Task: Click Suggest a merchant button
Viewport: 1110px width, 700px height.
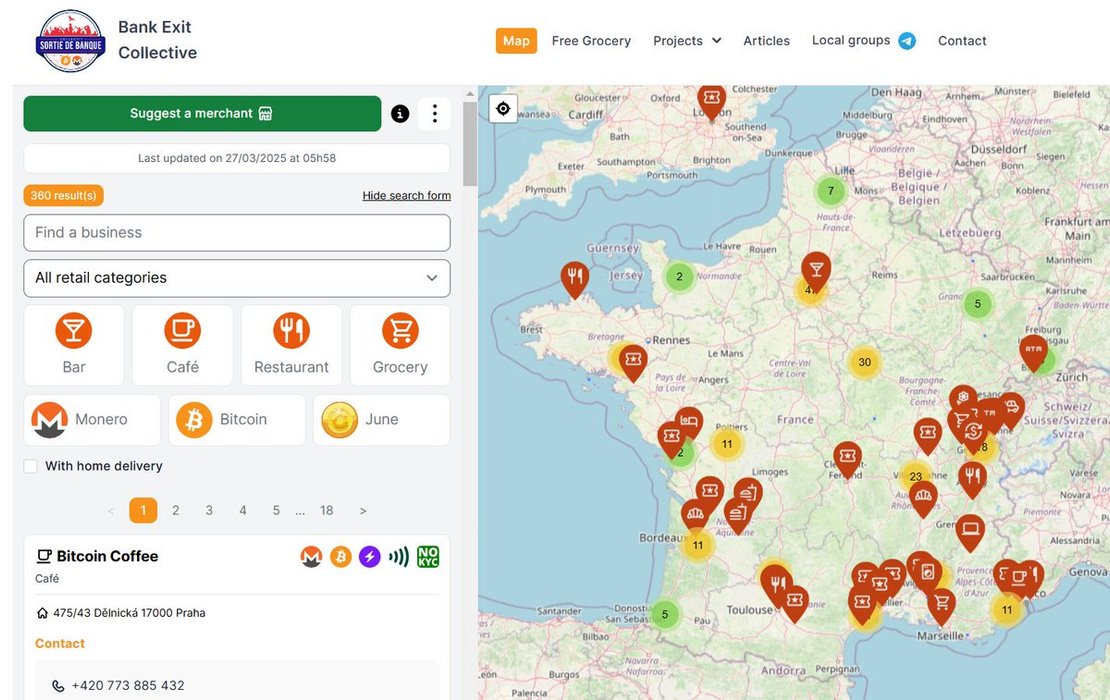Action: click(x=202, y=113)
